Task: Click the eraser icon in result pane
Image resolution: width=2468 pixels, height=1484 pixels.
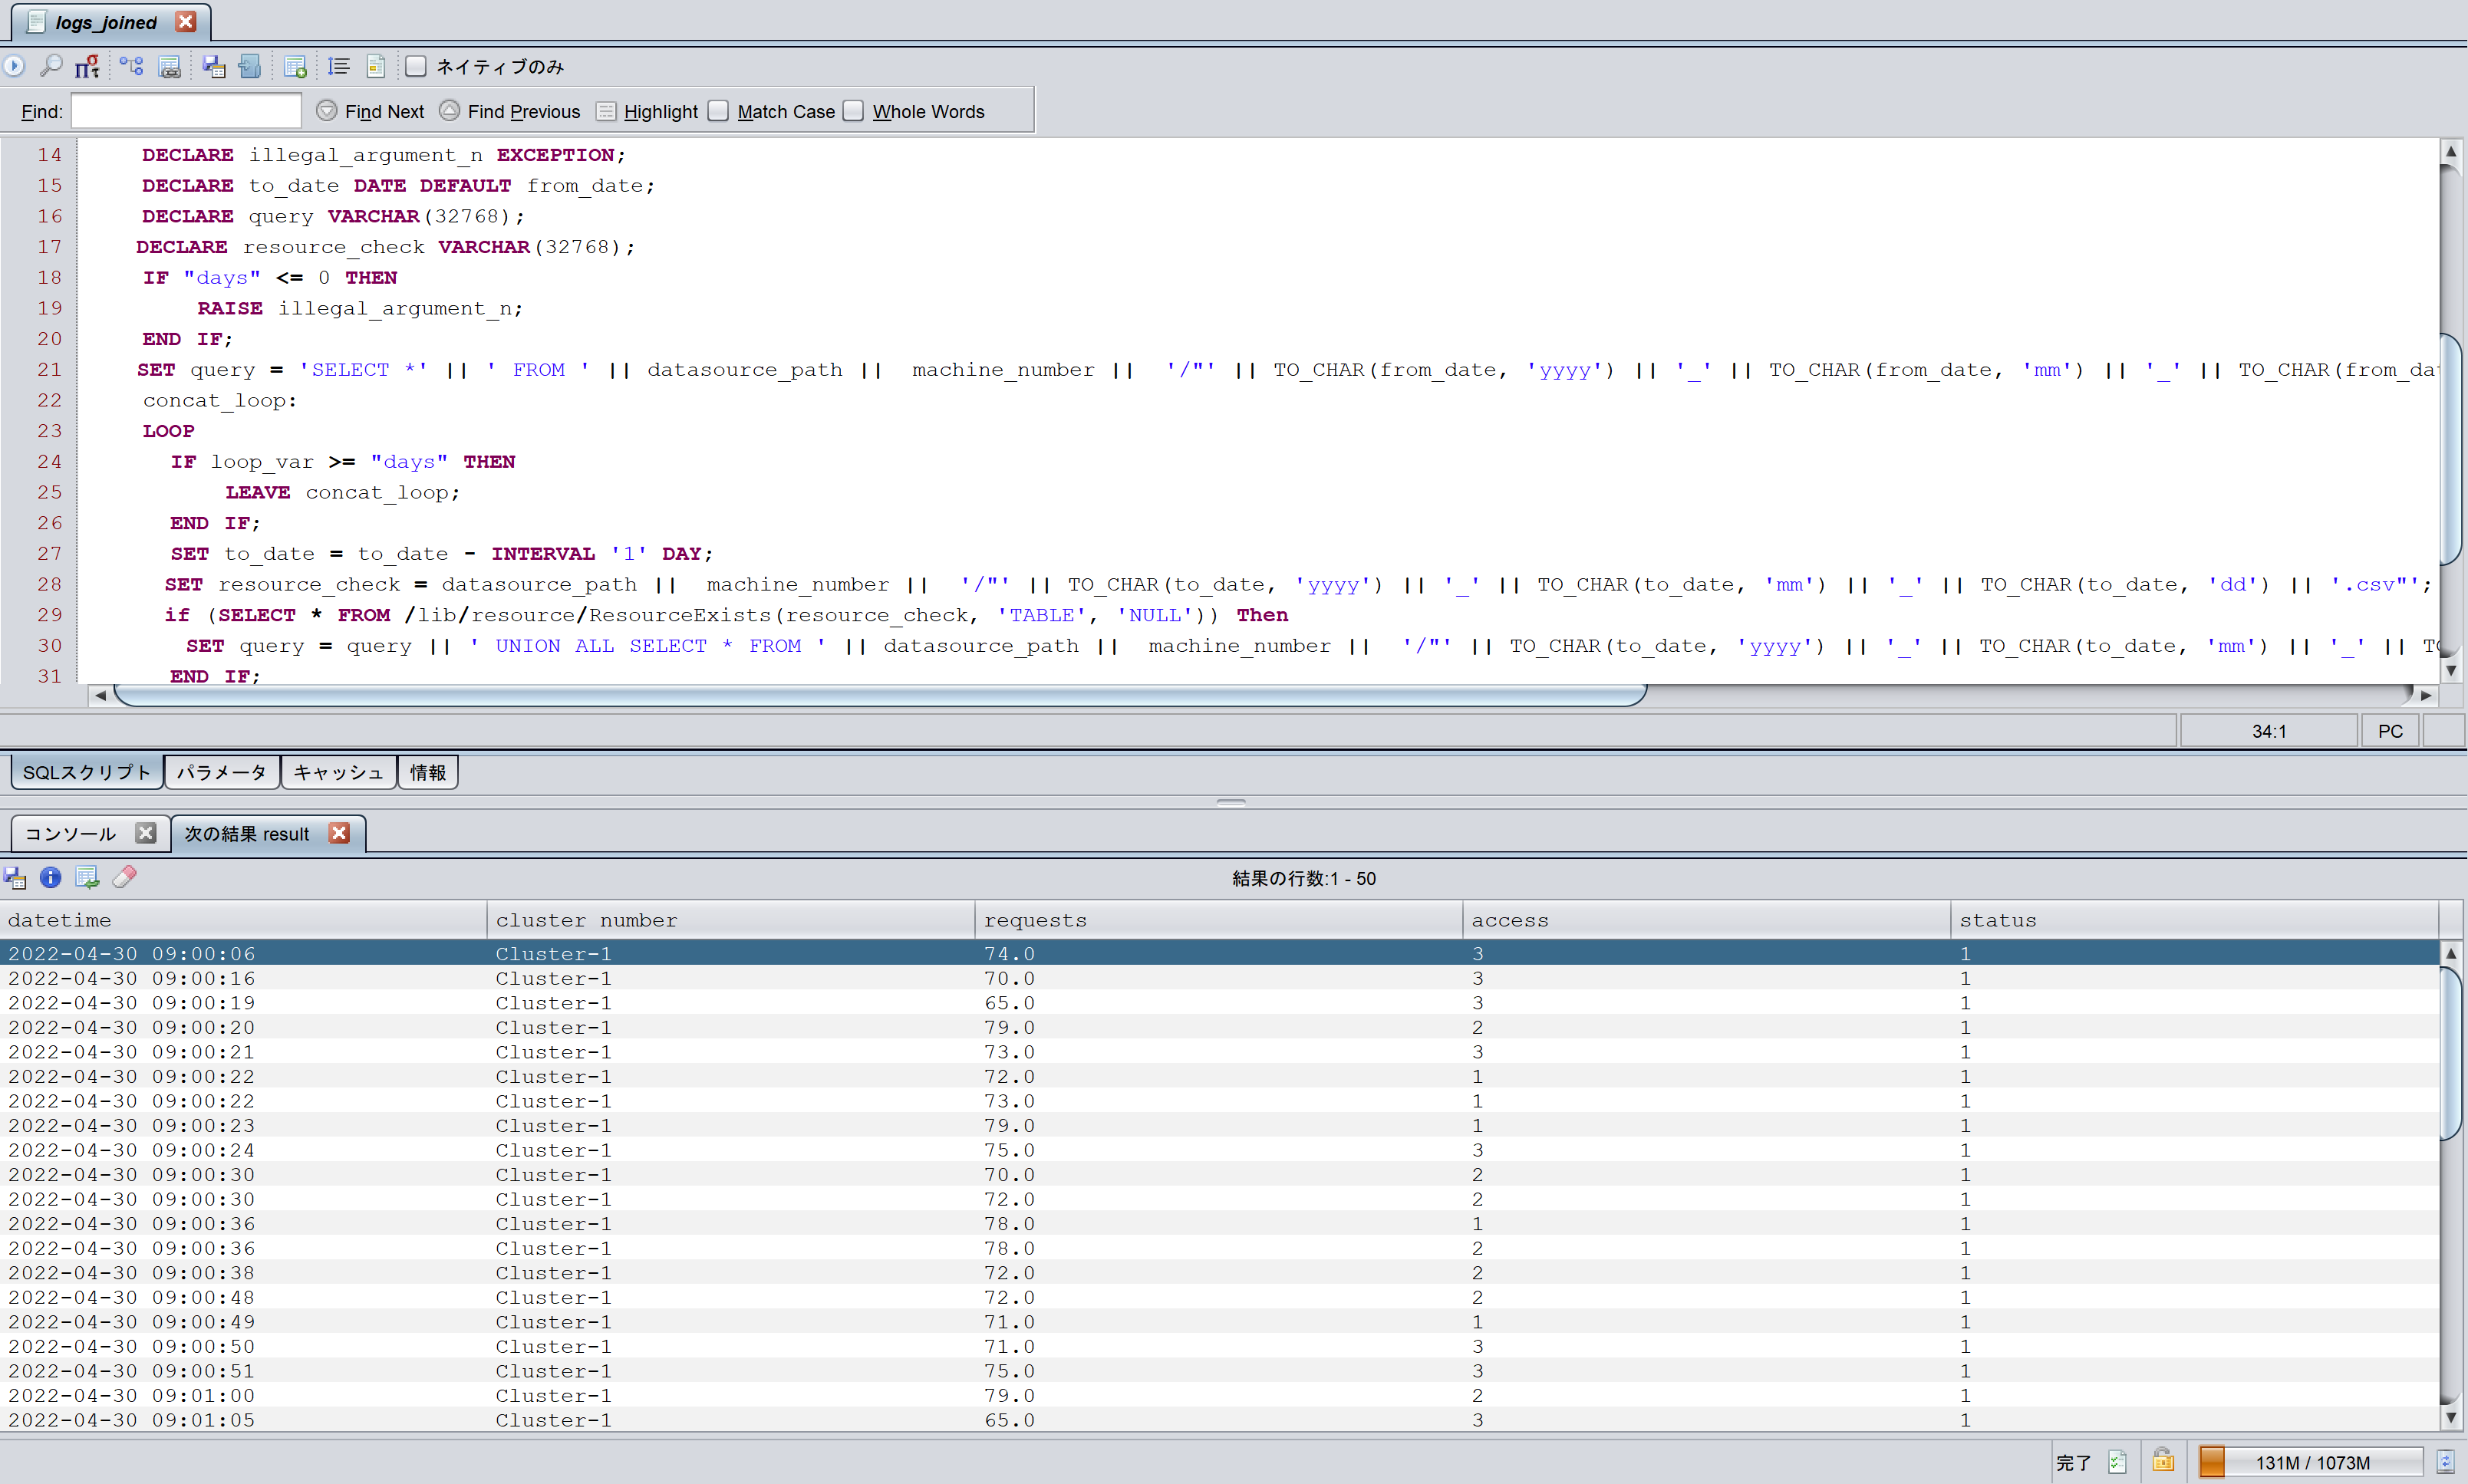Action: pos(124,877)
